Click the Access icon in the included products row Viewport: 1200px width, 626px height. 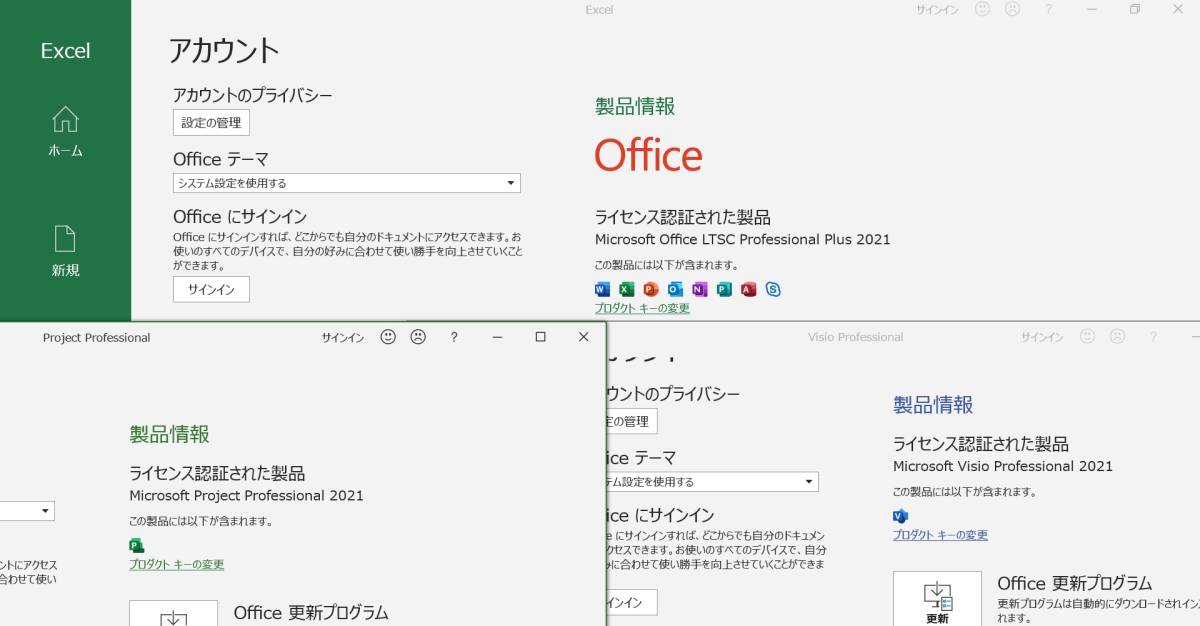point(748,290)
